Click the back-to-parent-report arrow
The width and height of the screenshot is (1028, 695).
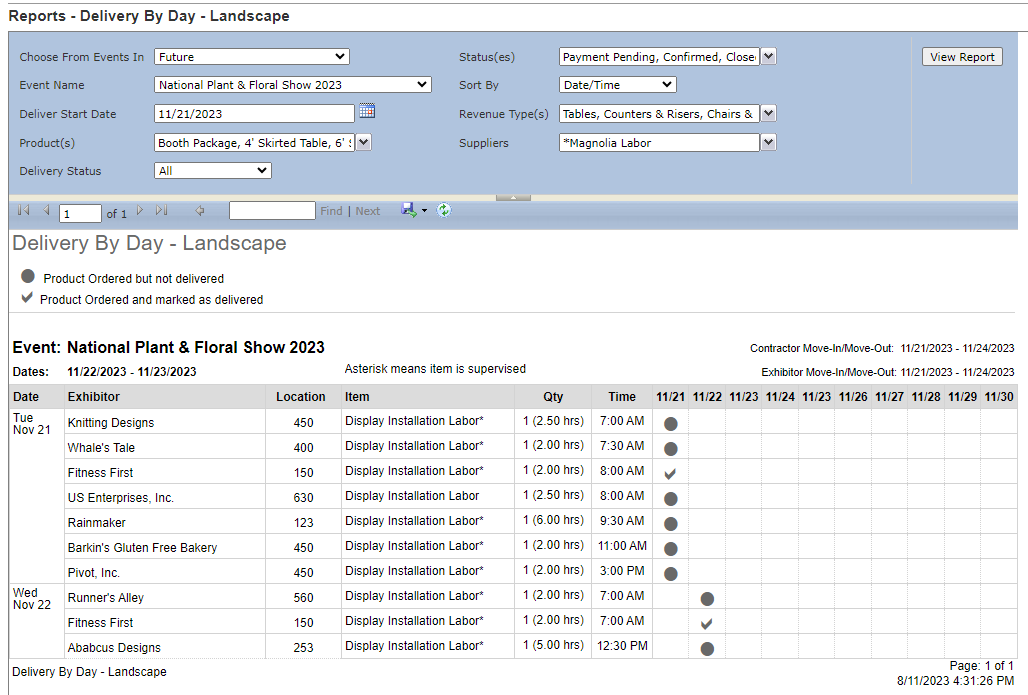(x=199, y=211)
